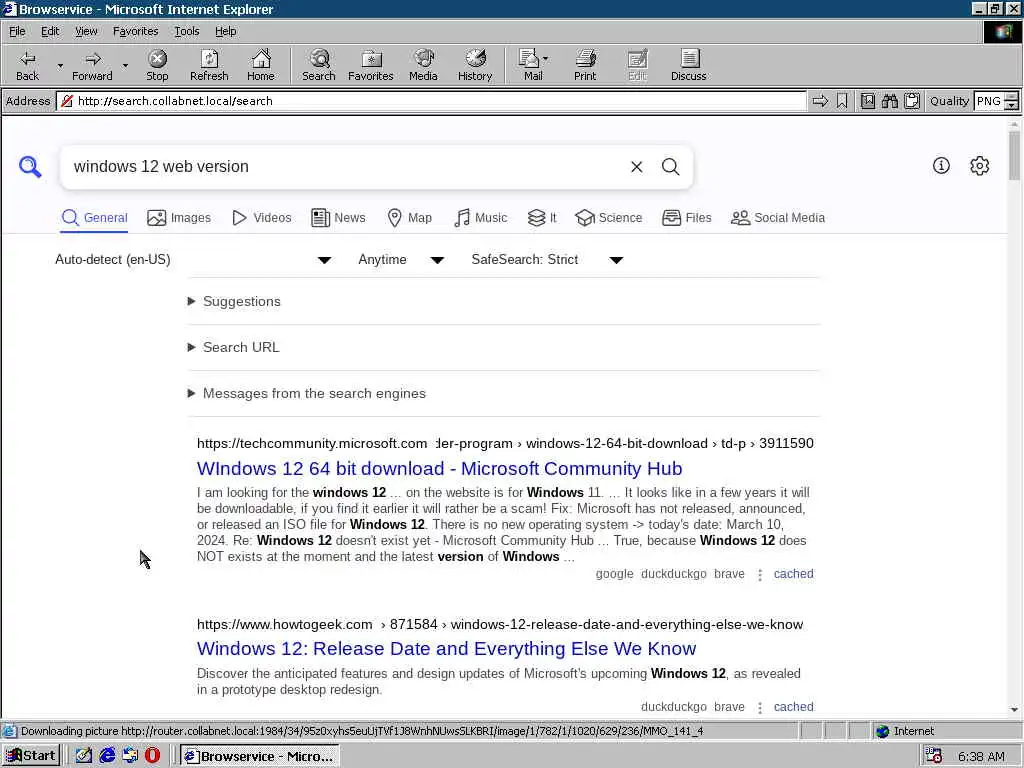Click the blue SearXNG magnifier logo
Viewport: 1024px width, 768px height.
[x=30, y=167]
